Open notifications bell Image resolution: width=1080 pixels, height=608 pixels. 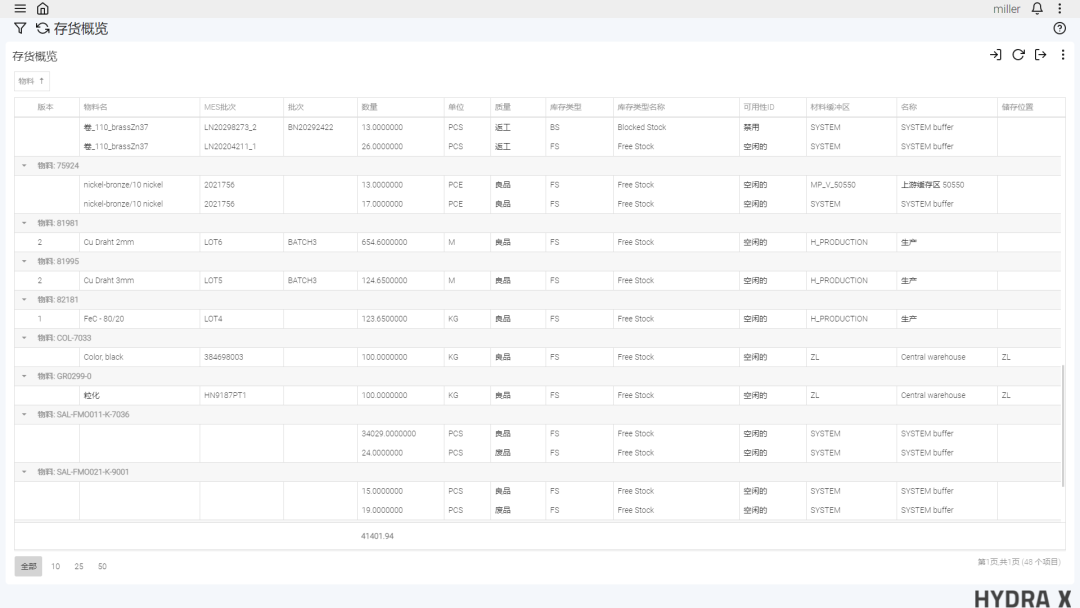tap(1037, 9)
